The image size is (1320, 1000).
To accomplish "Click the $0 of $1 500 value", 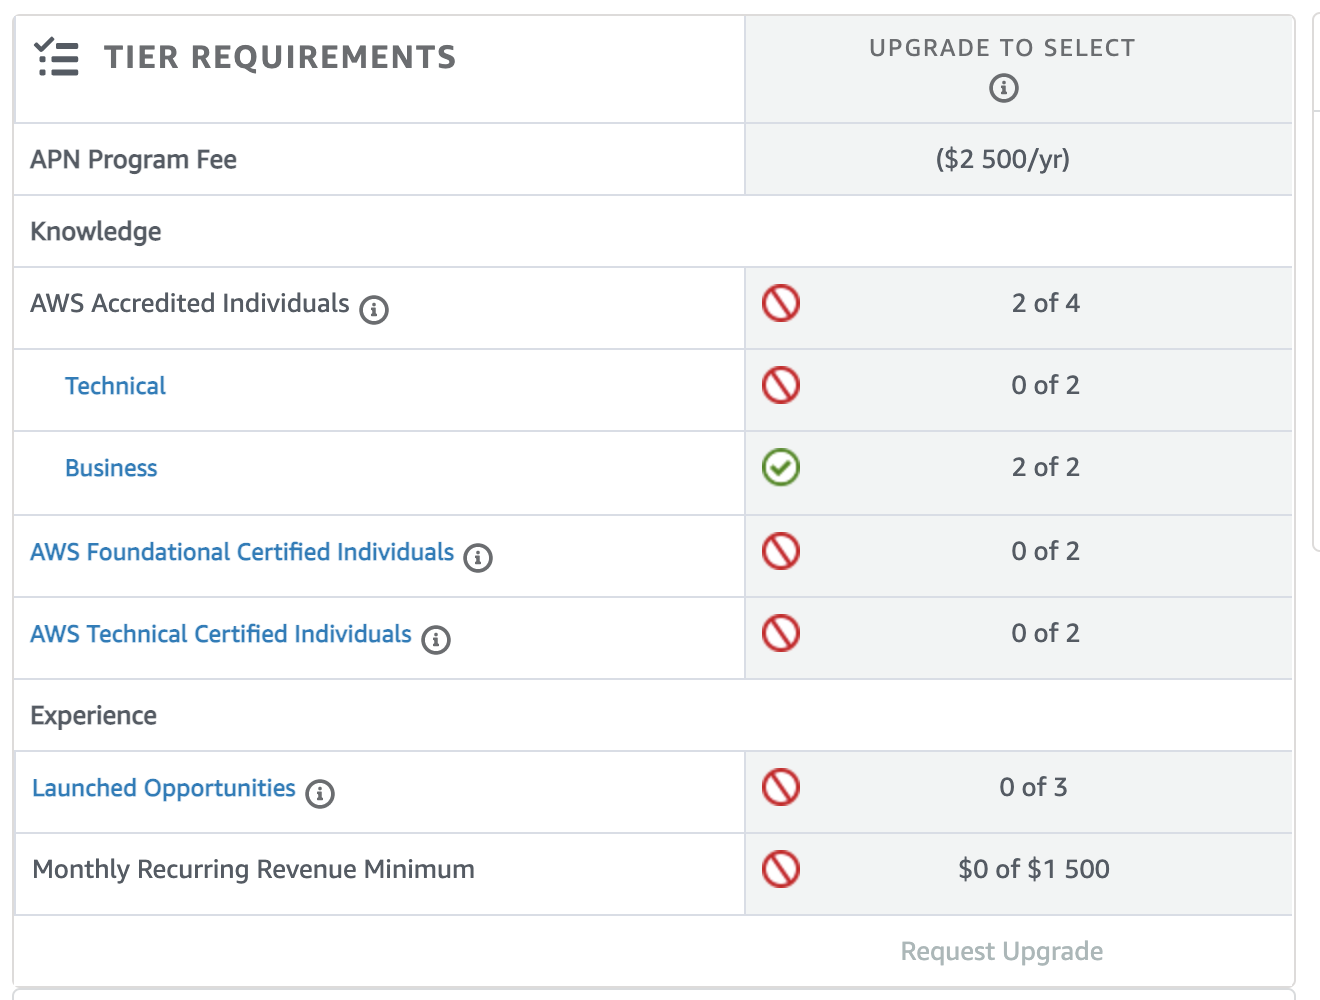I will pos(1034,869).
